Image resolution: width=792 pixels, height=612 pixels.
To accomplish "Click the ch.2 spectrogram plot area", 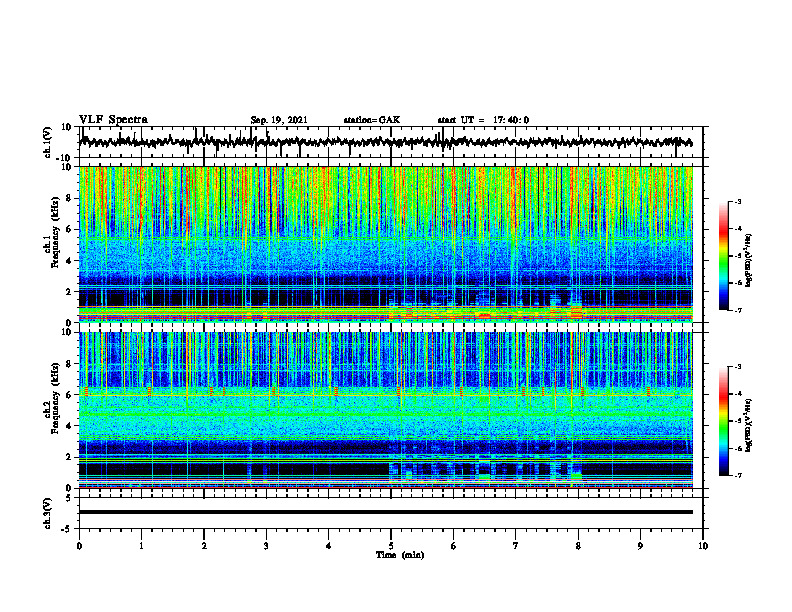I will tap(386, 410).
